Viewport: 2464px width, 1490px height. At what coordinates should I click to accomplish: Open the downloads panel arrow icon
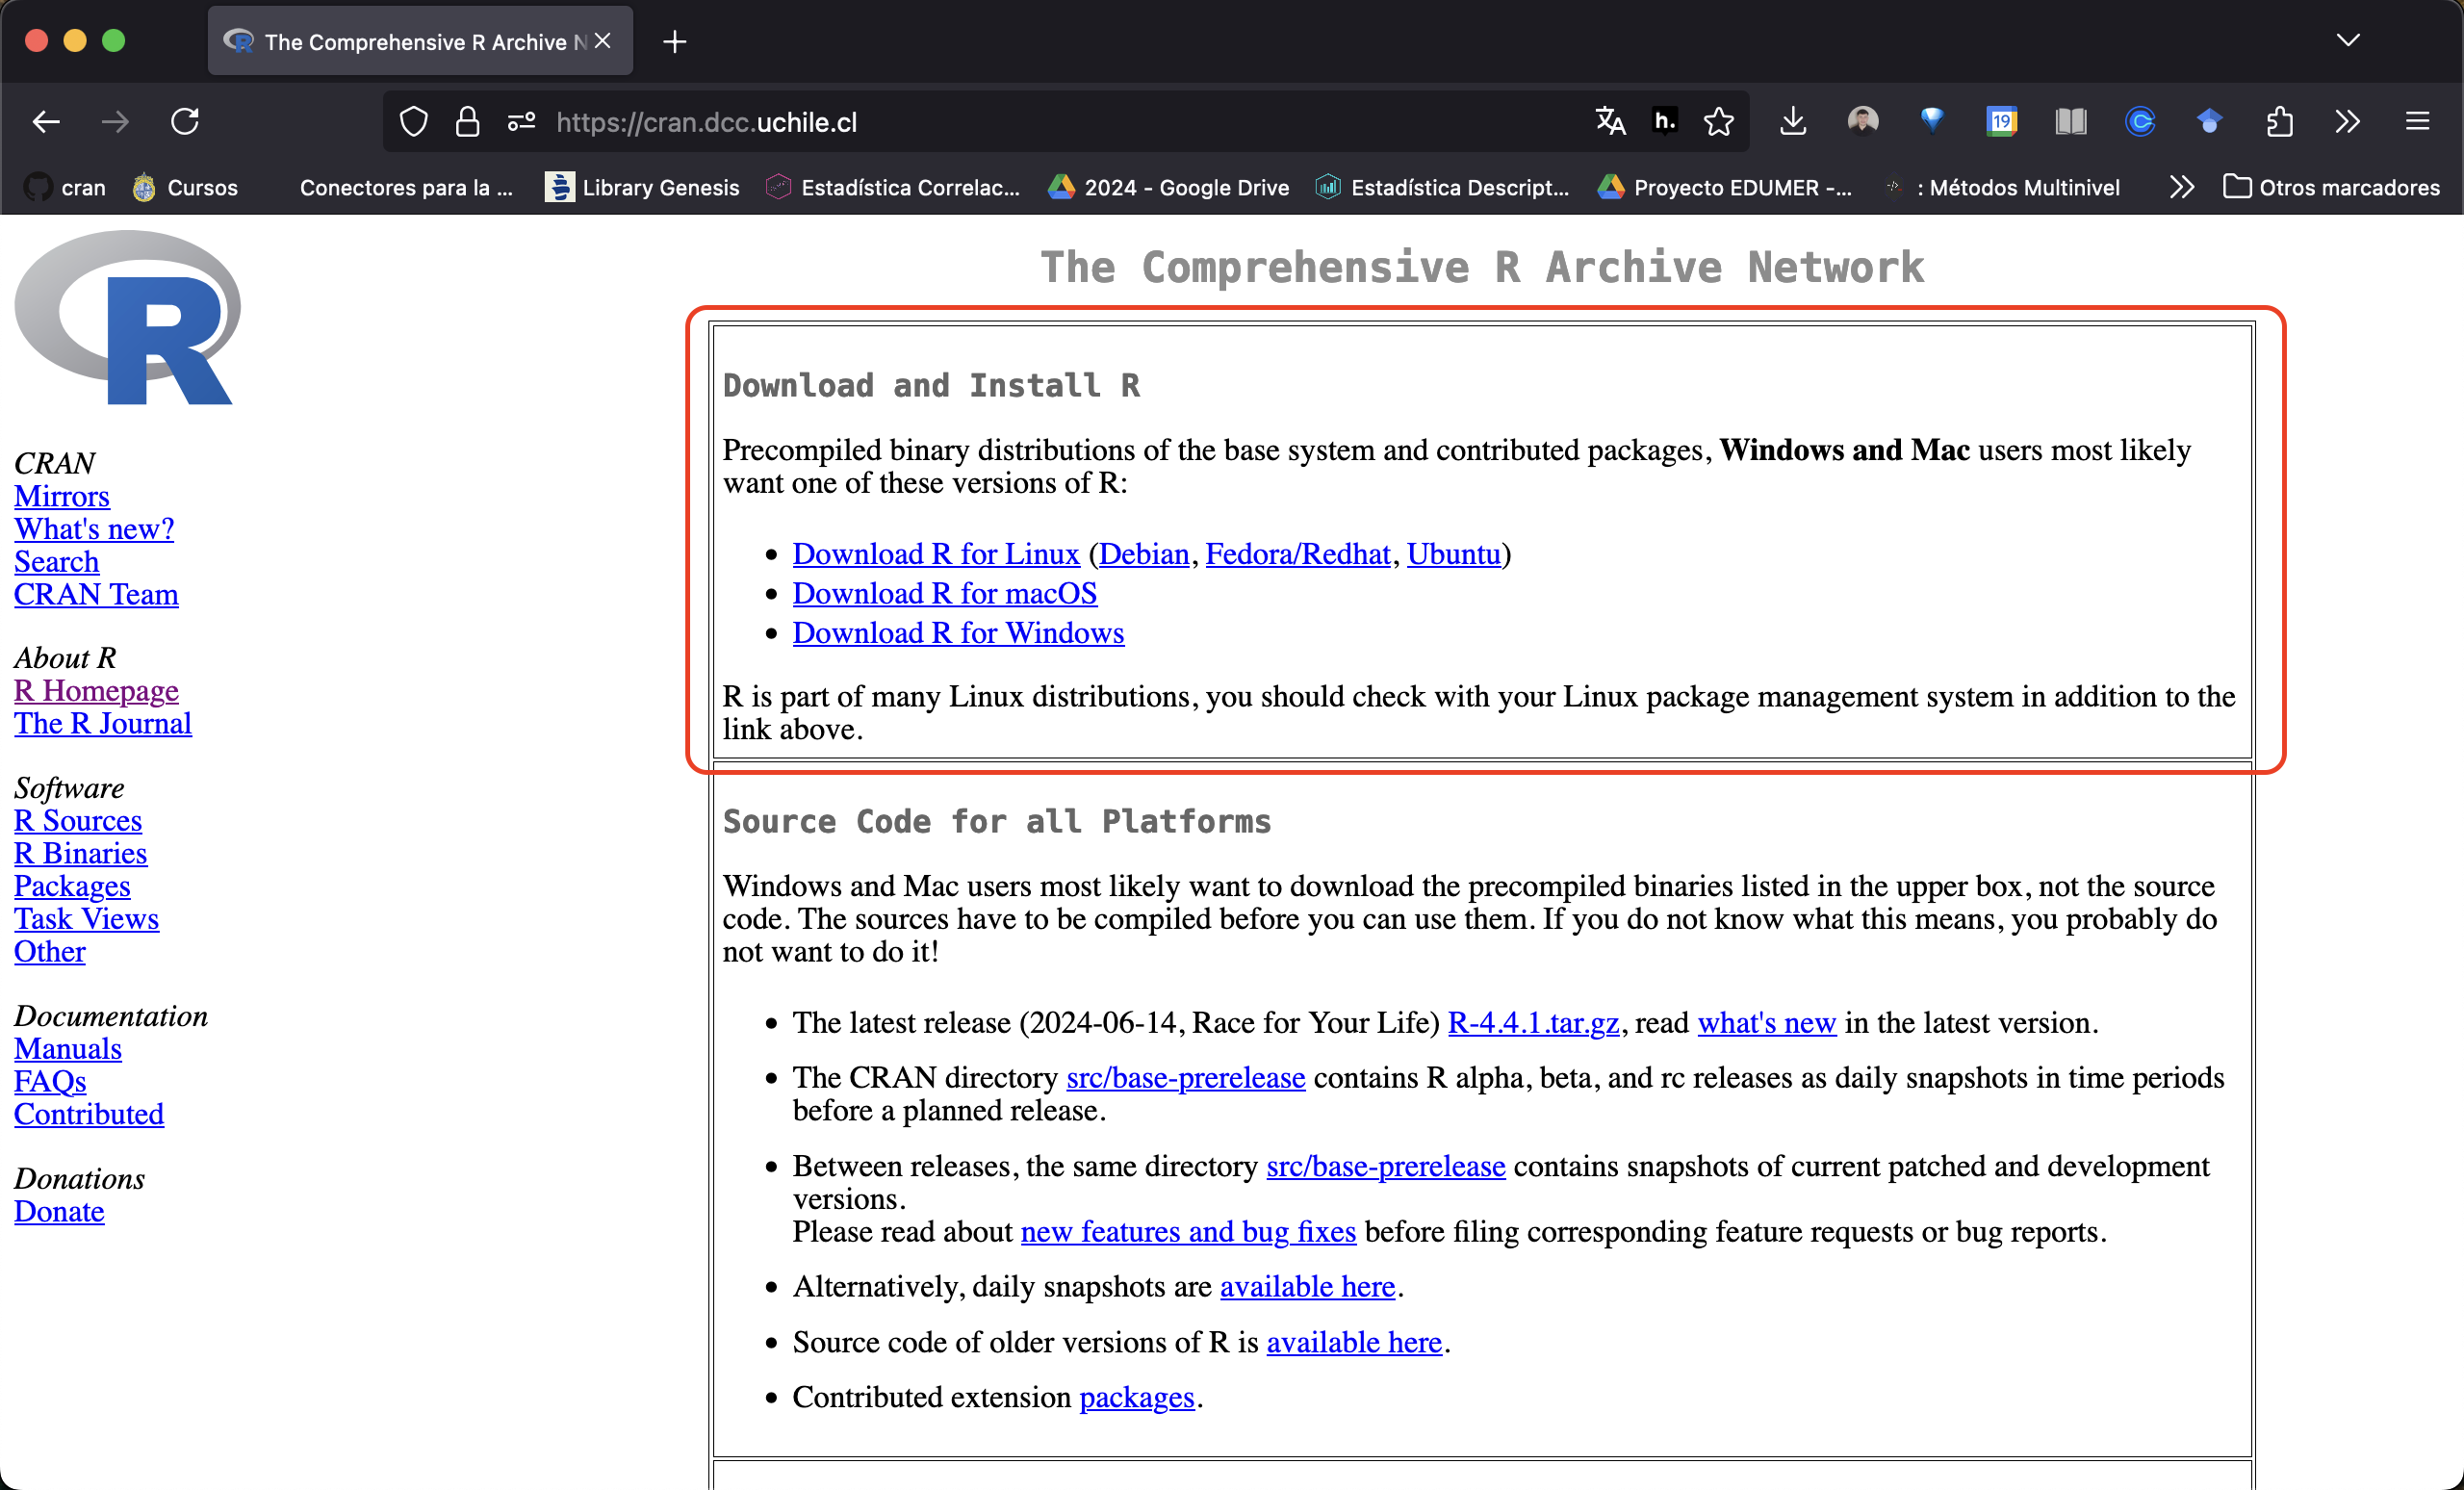pyautogui.click(x=1793, y=122)
